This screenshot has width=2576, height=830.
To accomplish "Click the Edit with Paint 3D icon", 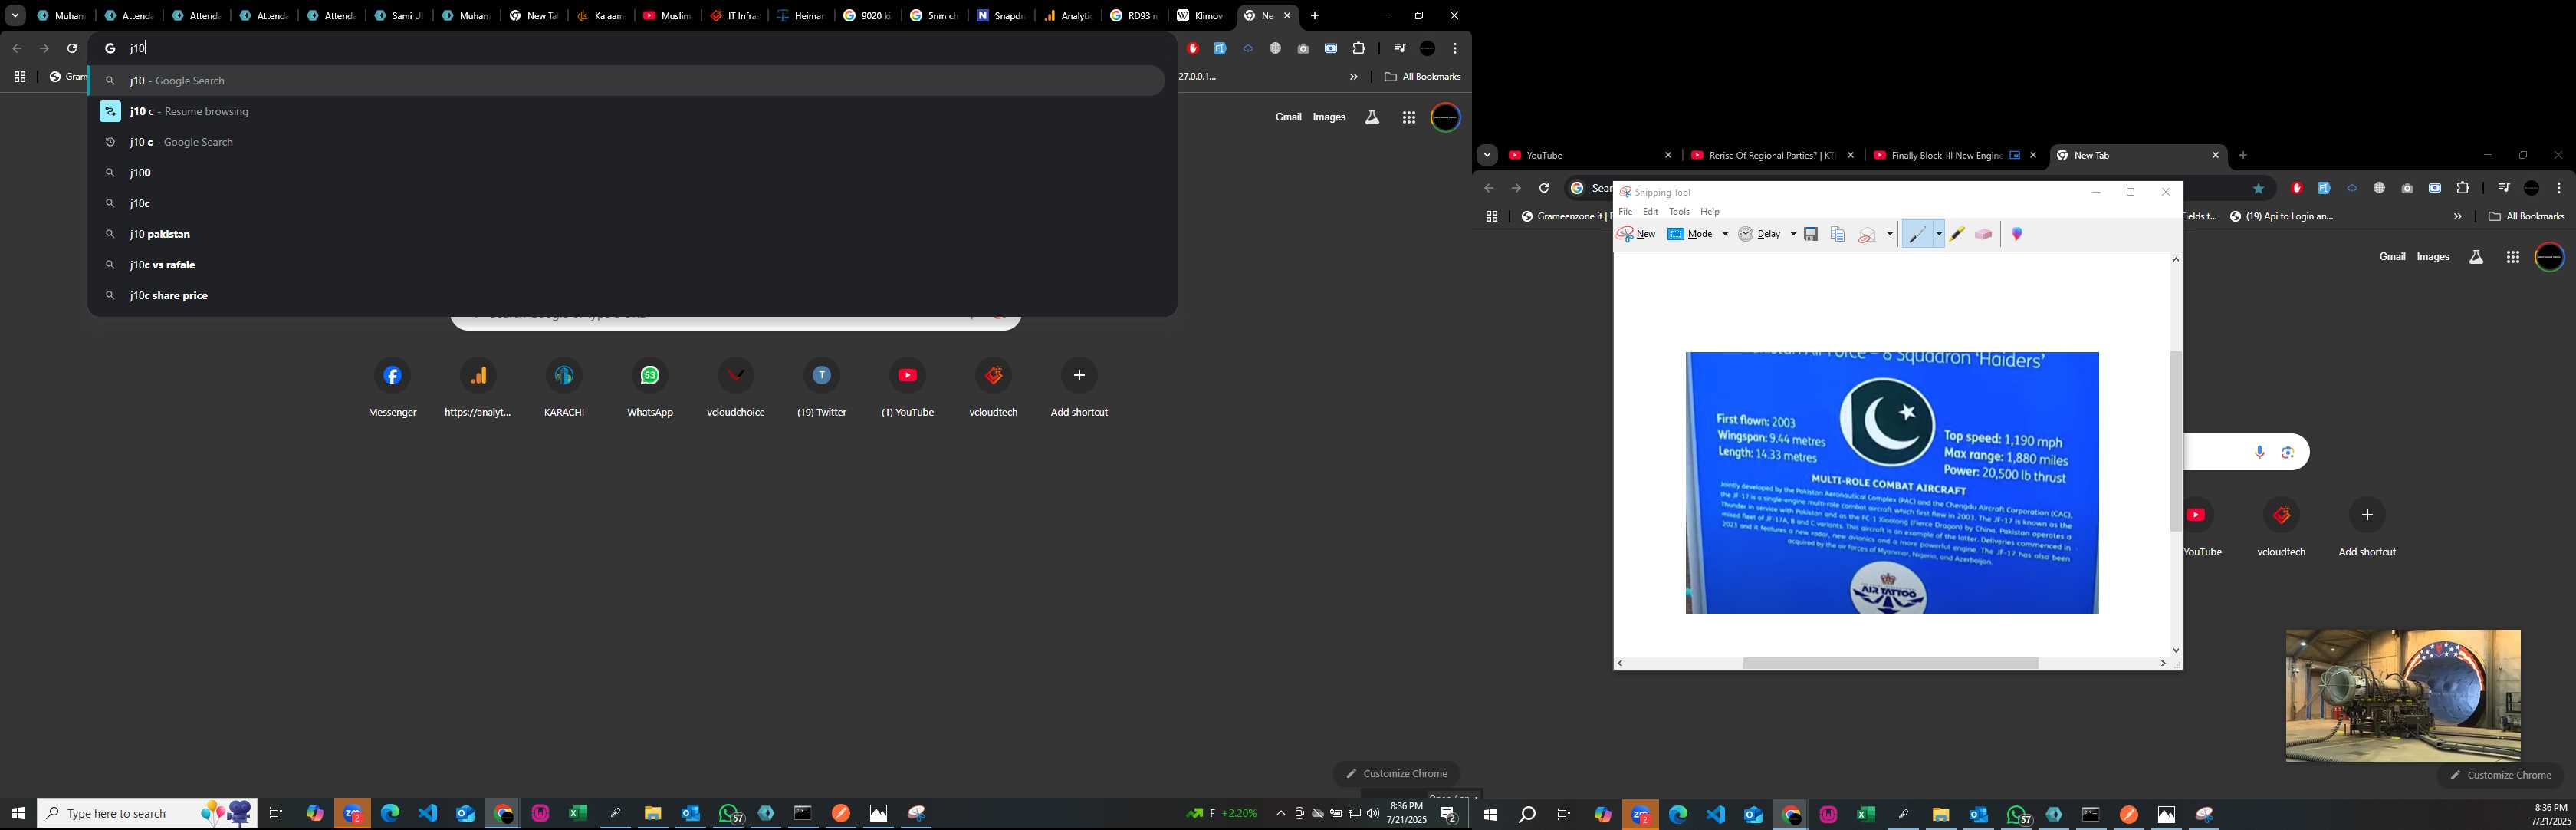I will (x=2018, y=234).
